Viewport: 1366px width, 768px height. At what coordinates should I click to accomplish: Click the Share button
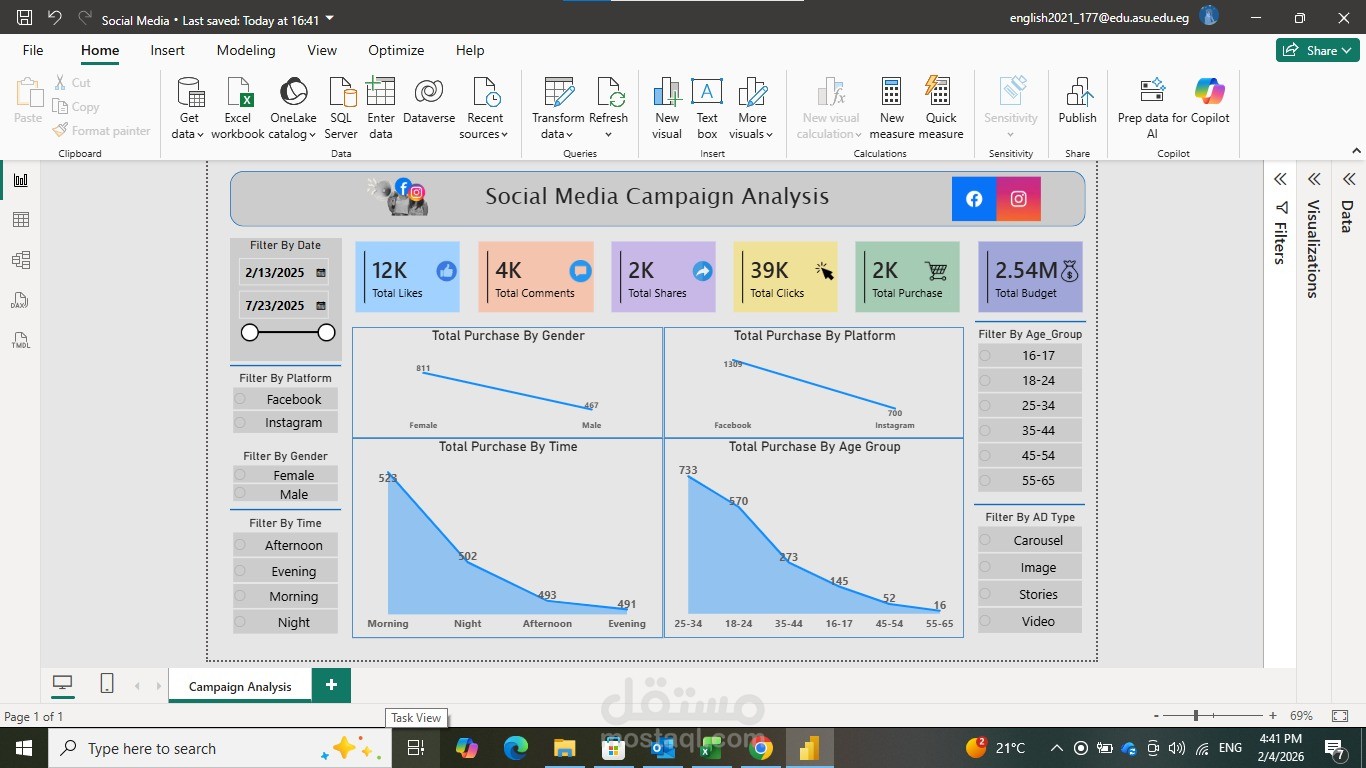pos(1317,49)
